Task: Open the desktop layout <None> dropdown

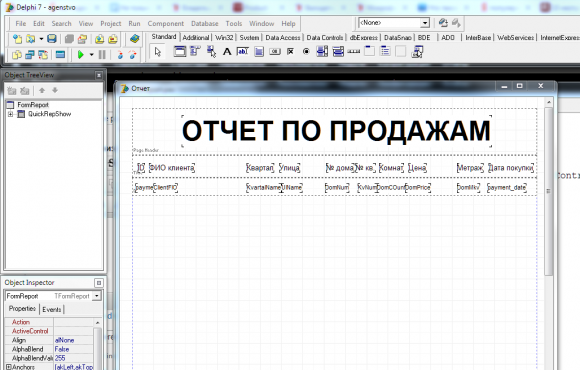Action: 425,23
